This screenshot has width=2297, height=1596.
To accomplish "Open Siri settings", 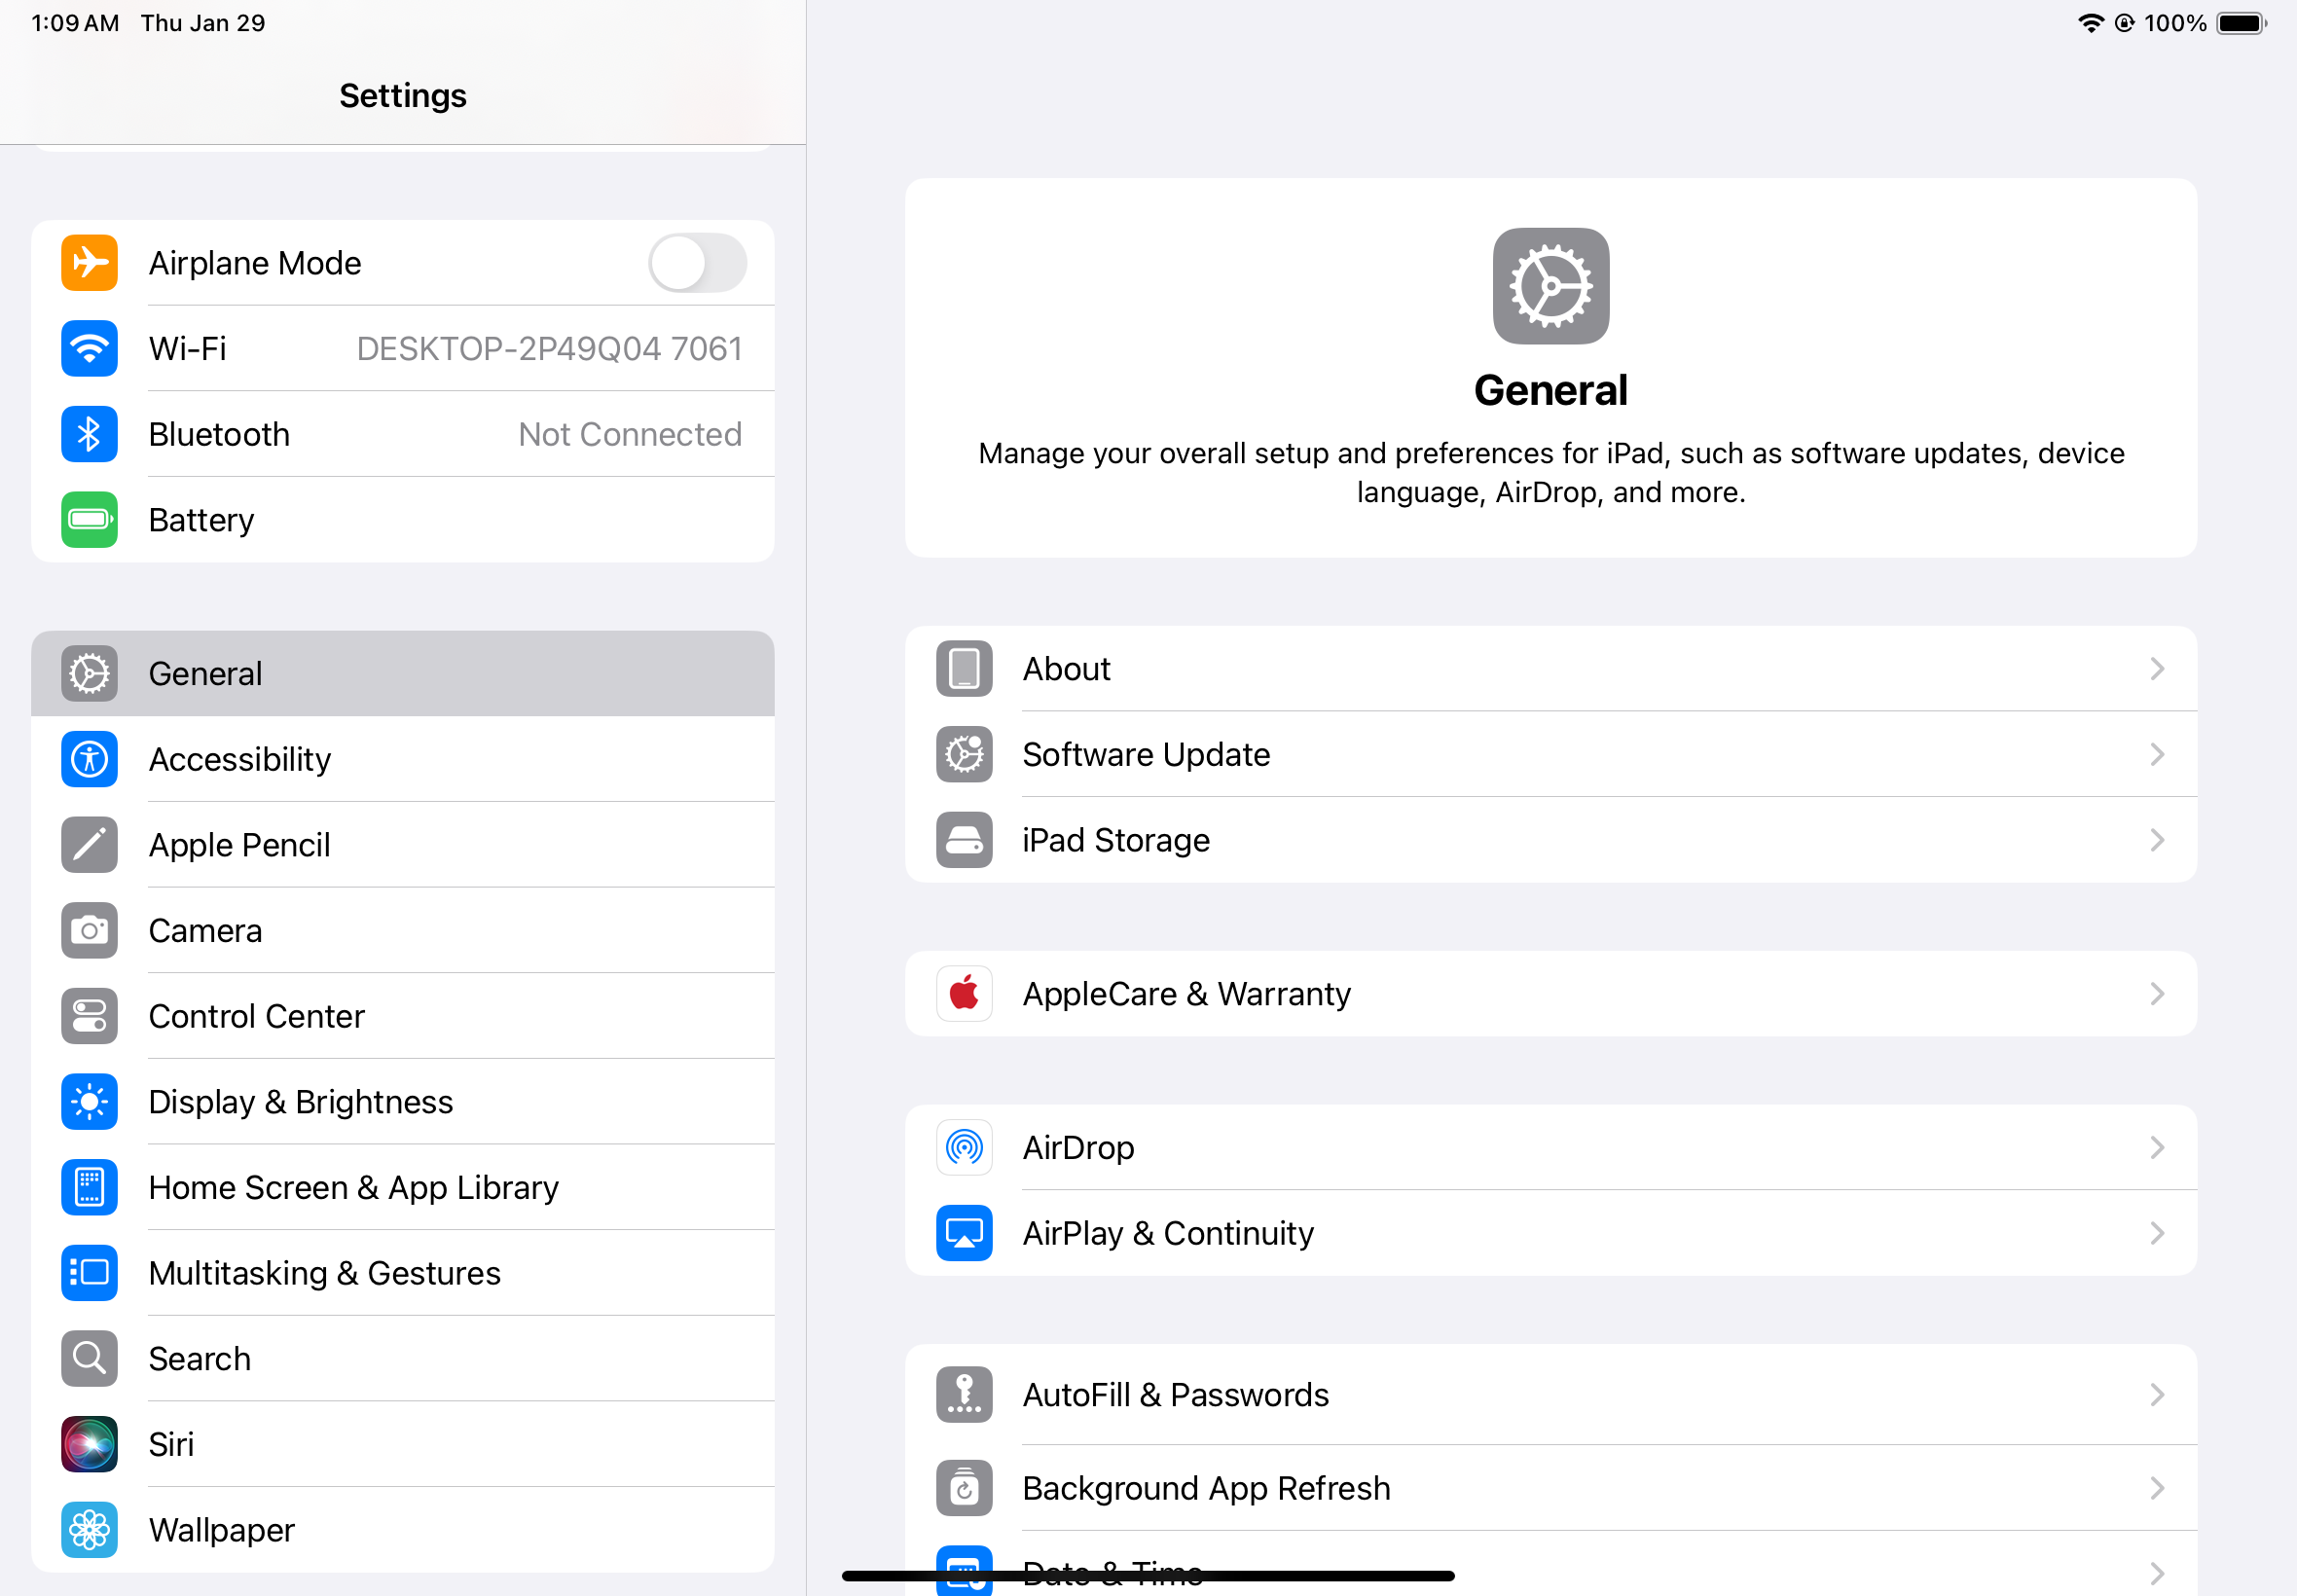I will point(403,1444).
